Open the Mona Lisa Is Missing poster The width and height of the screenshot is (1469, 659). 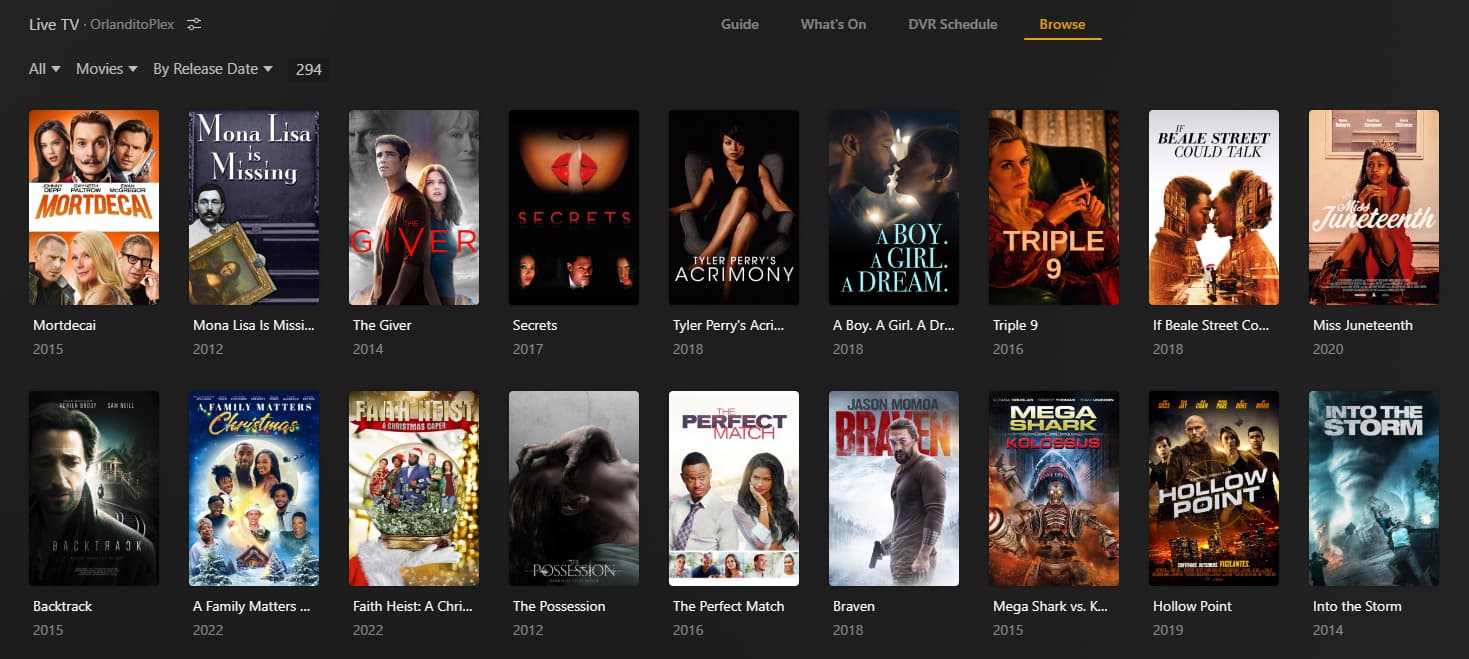point(254,207)
